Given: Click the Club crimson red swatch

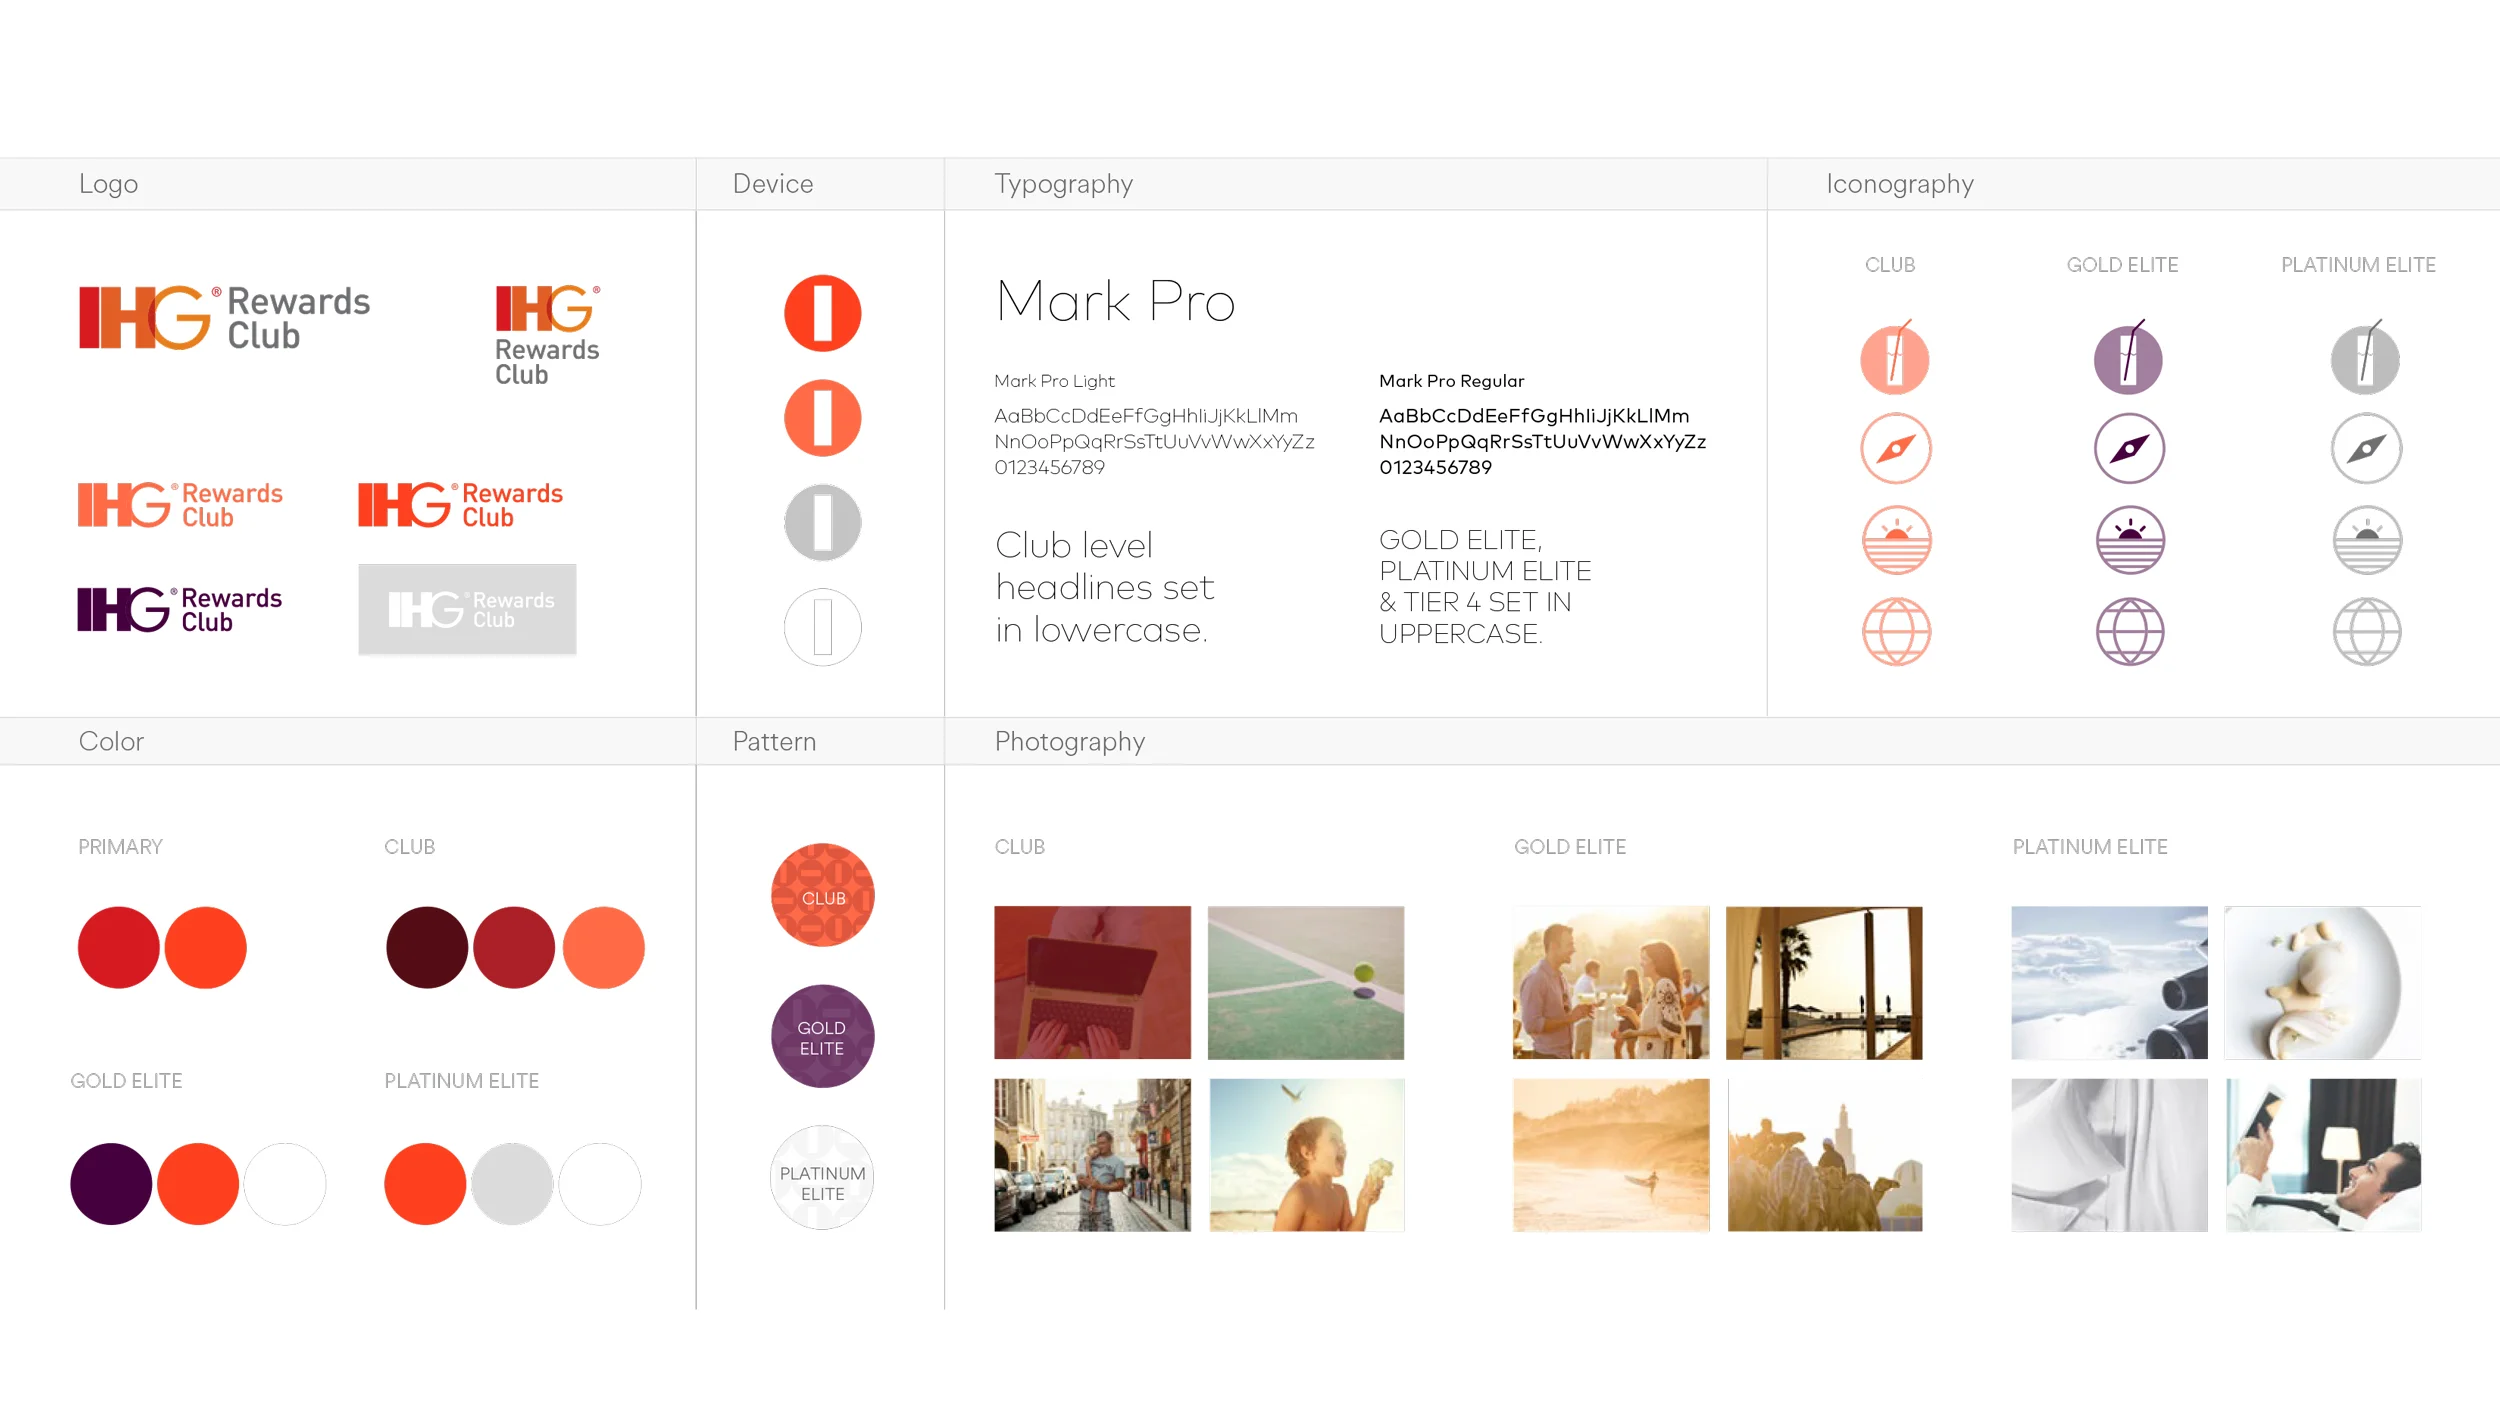Looking at the screenshot, I should pos(514,948).
